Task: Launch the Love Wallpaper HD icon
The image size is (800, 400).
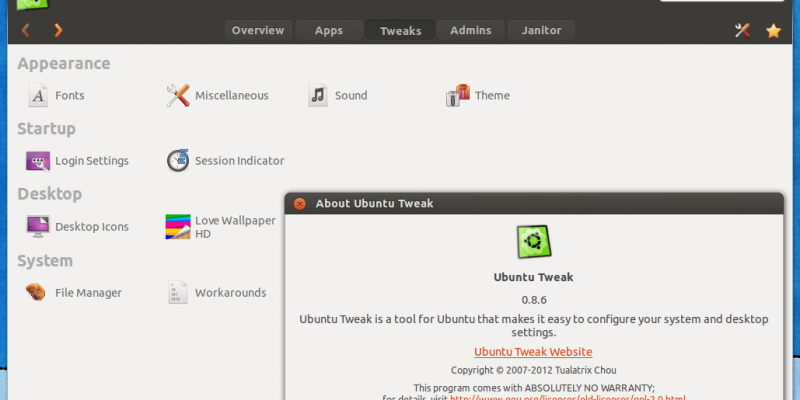Action: pyautogui.click(x=178, y=227)
